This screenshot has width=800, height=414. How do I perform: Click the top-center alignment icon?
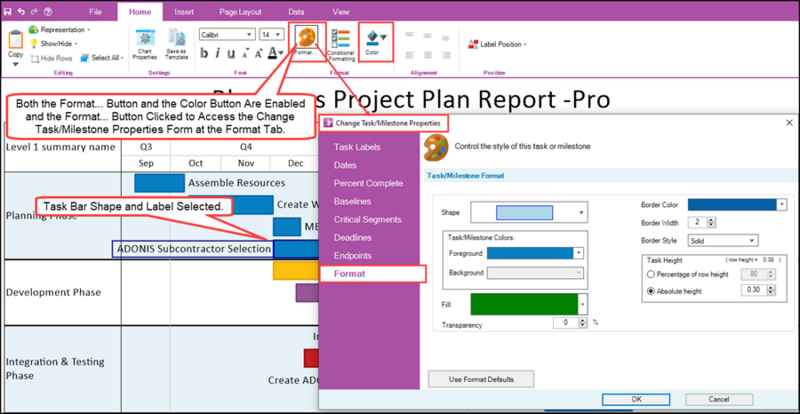(428, 36)
